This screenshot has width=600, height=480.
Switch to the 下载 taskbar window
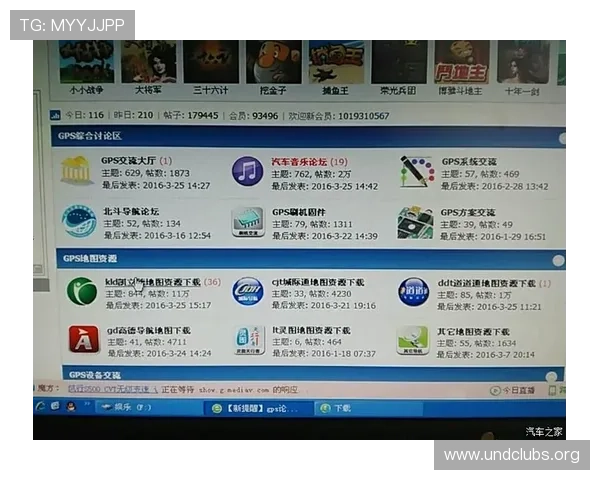[x=368, y=408]
